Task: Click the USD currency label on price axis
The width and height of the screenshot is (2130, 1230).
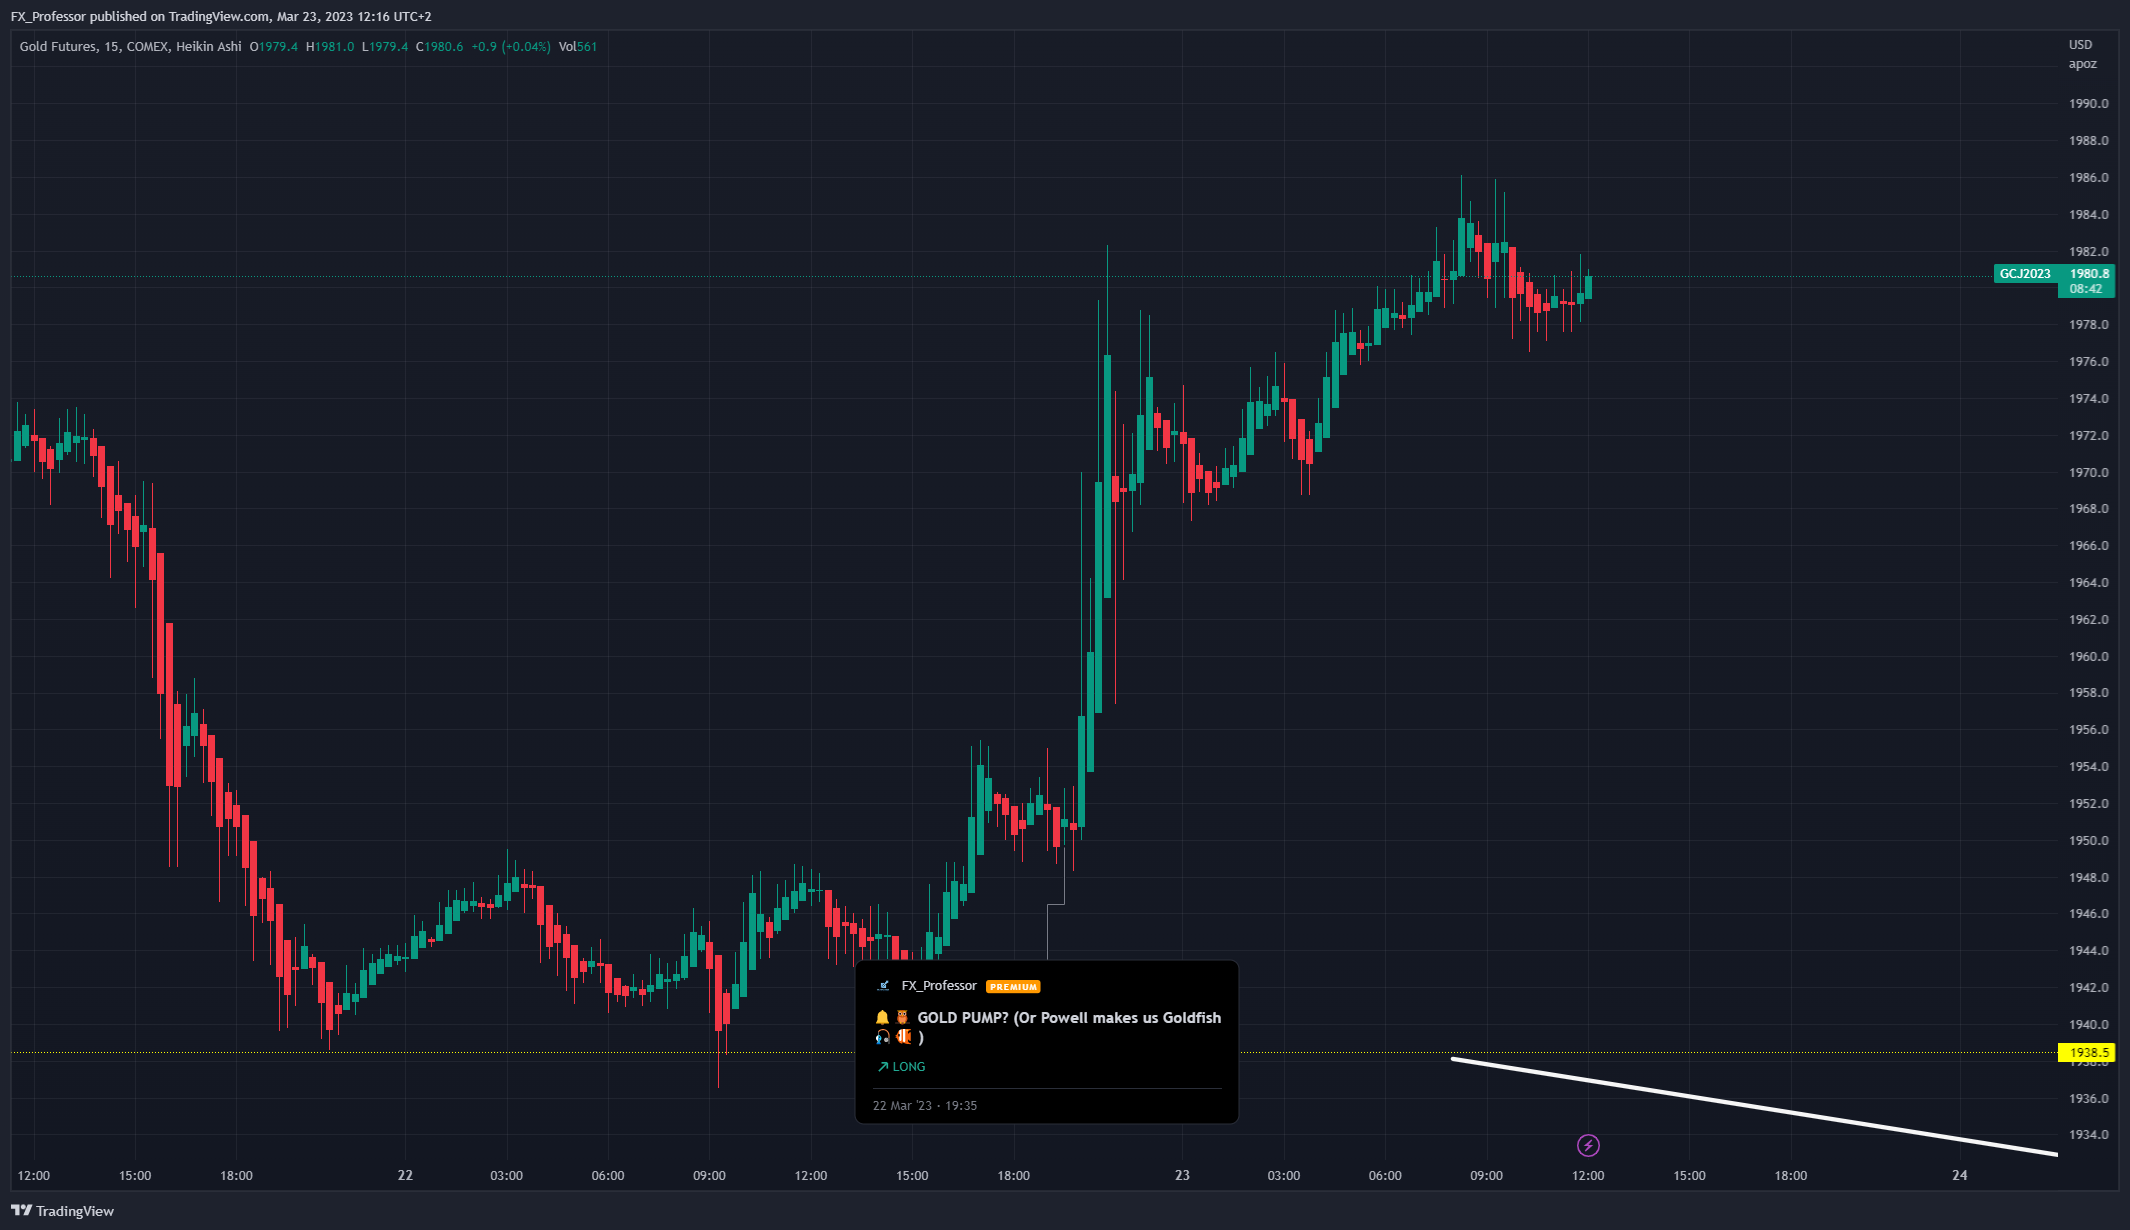Action: [2080, 45]
